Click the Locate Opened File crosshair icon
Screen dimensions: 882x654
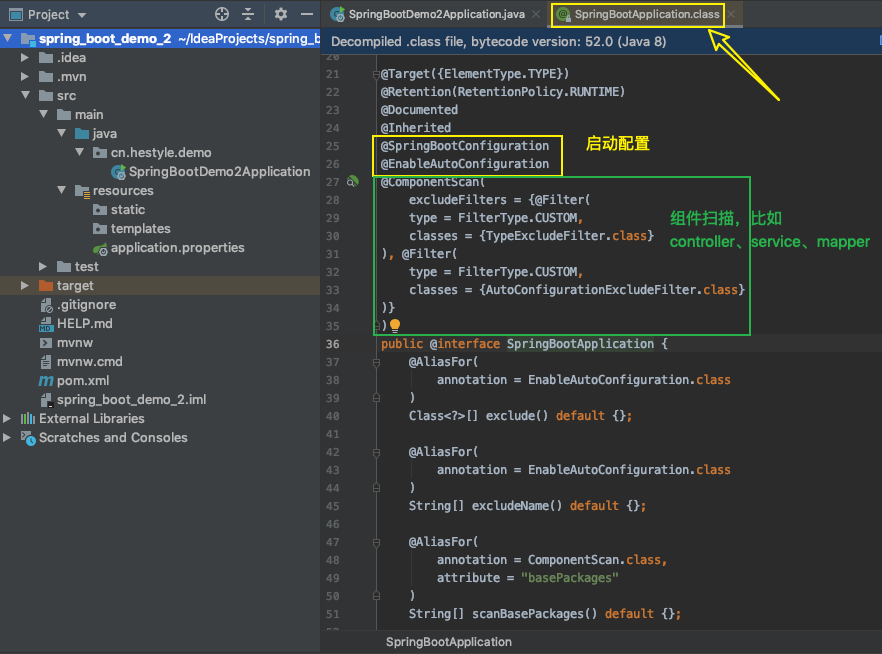221,15
